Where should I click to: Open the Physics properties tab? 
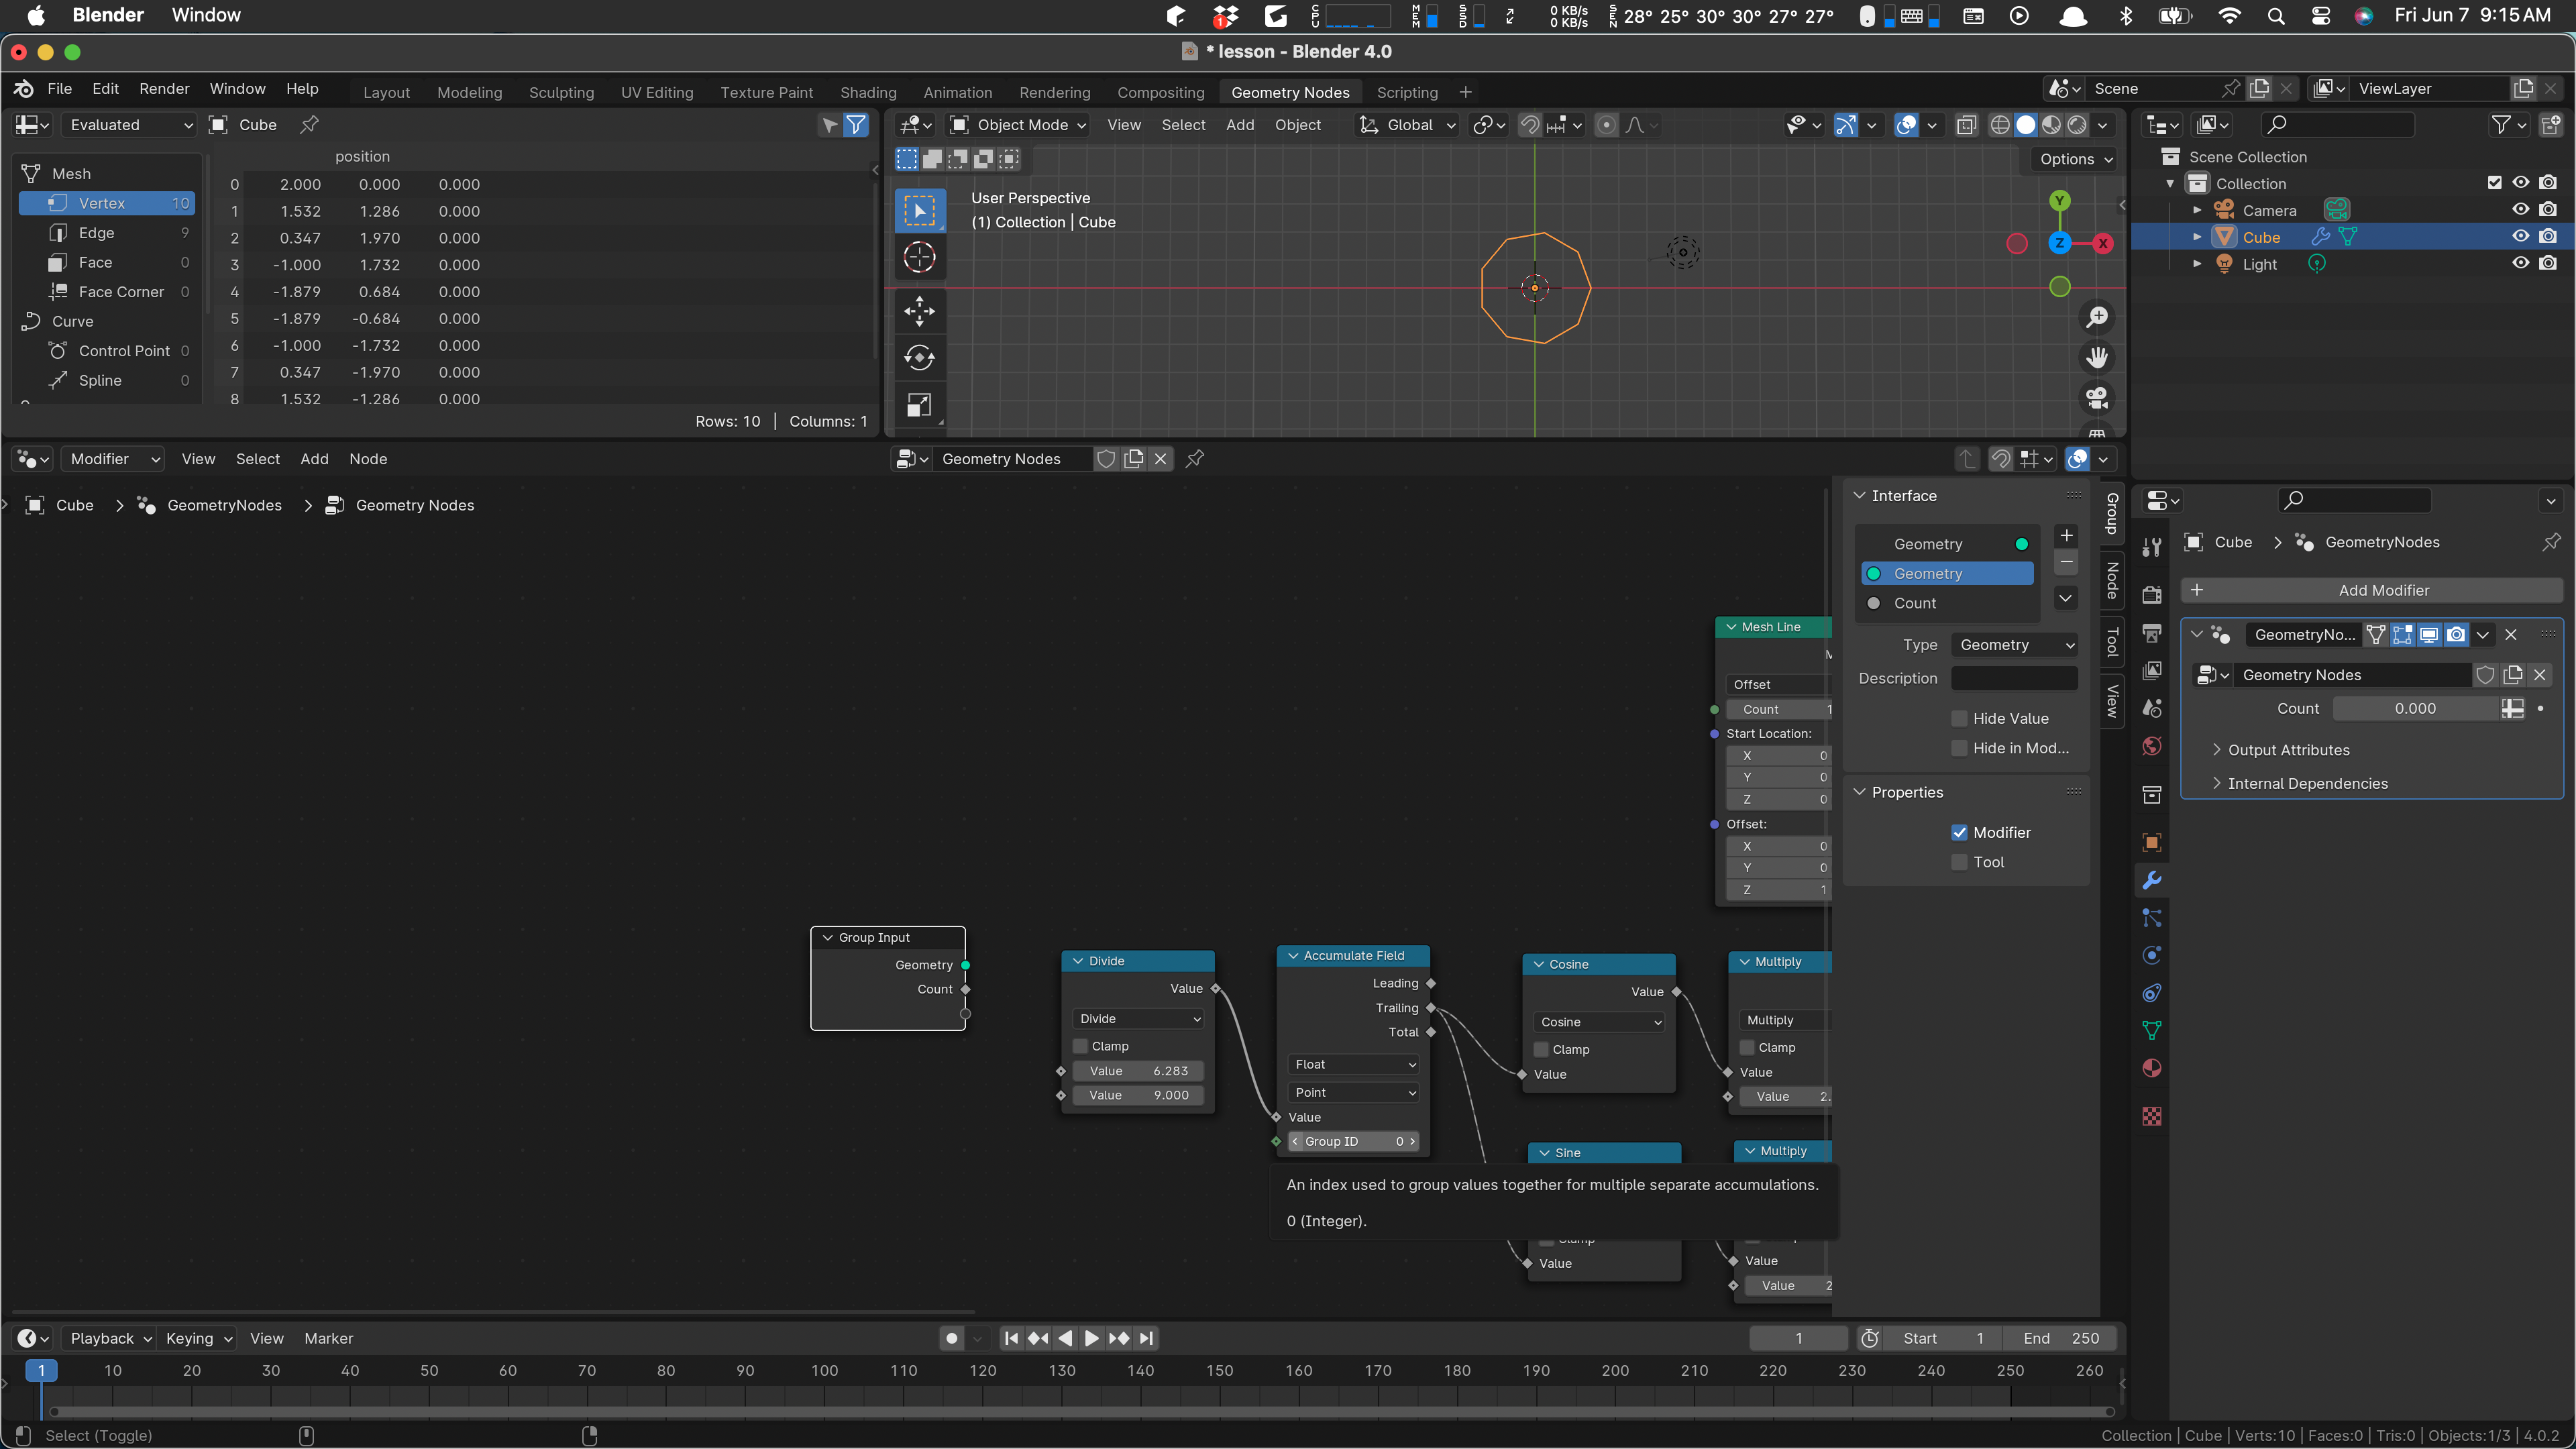click(2152, 955)
